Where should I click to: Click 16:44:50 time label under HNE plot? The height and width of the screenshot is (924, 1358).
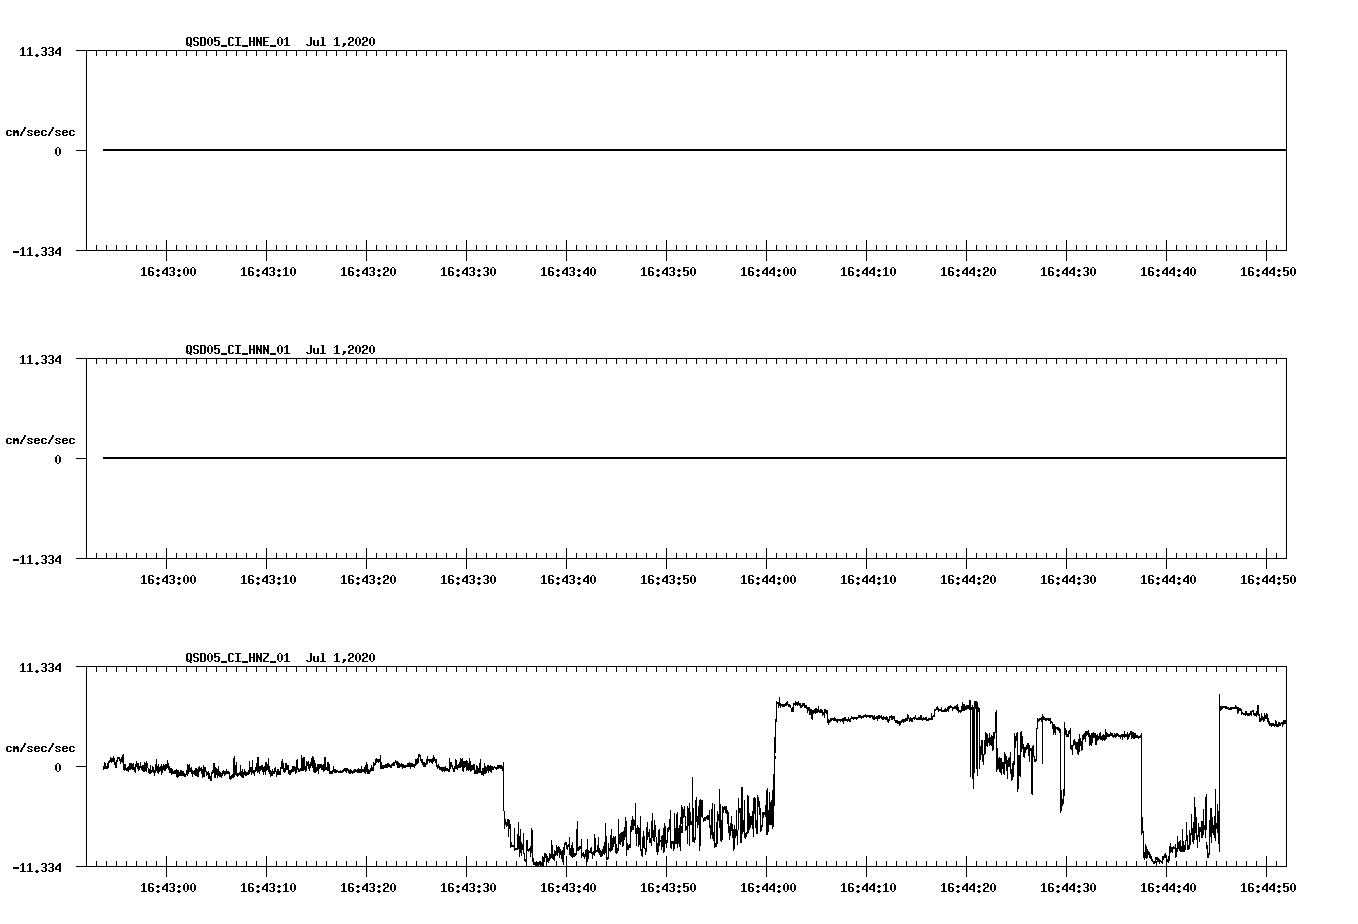coord(1268,272)
